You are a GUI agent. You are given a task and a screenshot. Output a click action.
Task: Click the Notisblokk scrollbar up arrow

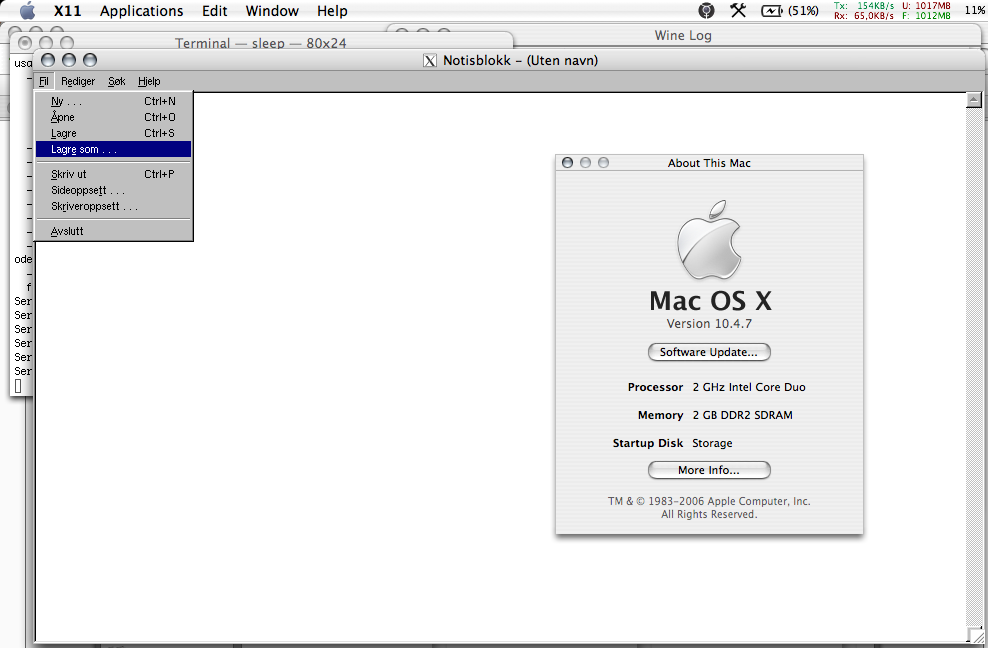click(974, 100)
